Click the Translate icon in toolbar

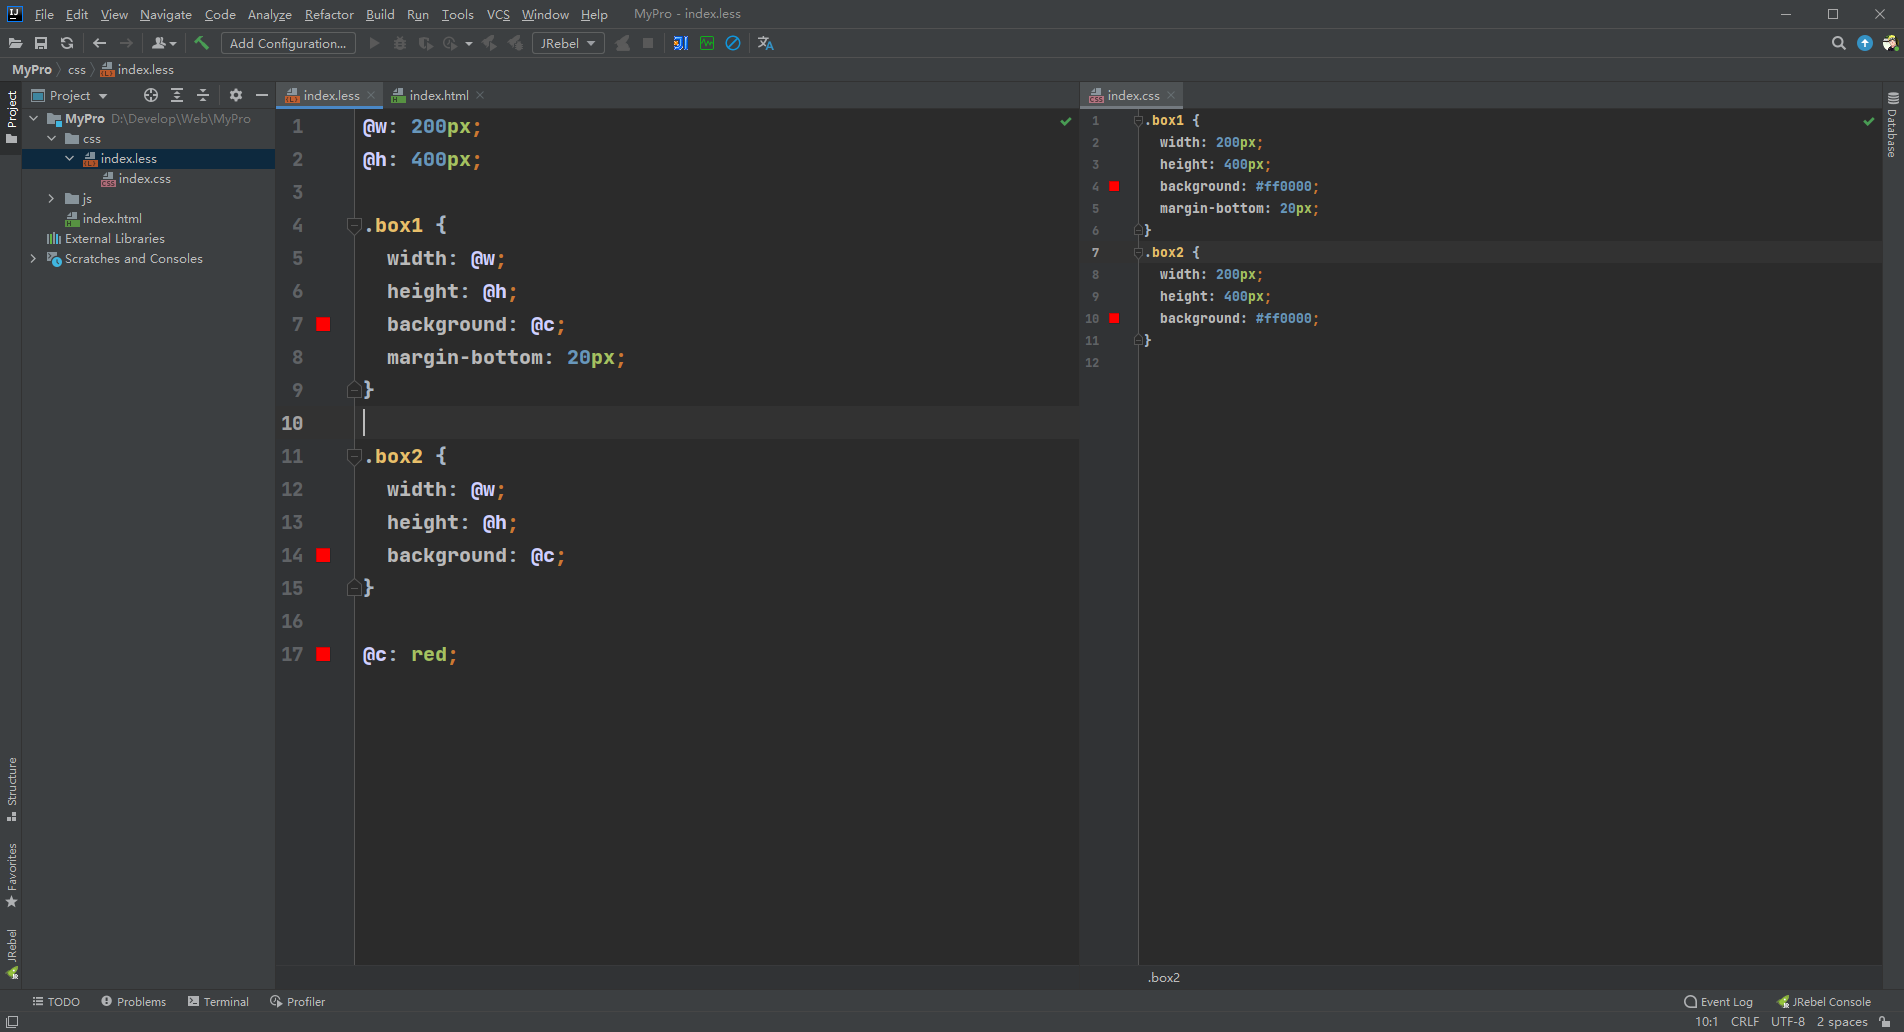(x=766, y=43)
